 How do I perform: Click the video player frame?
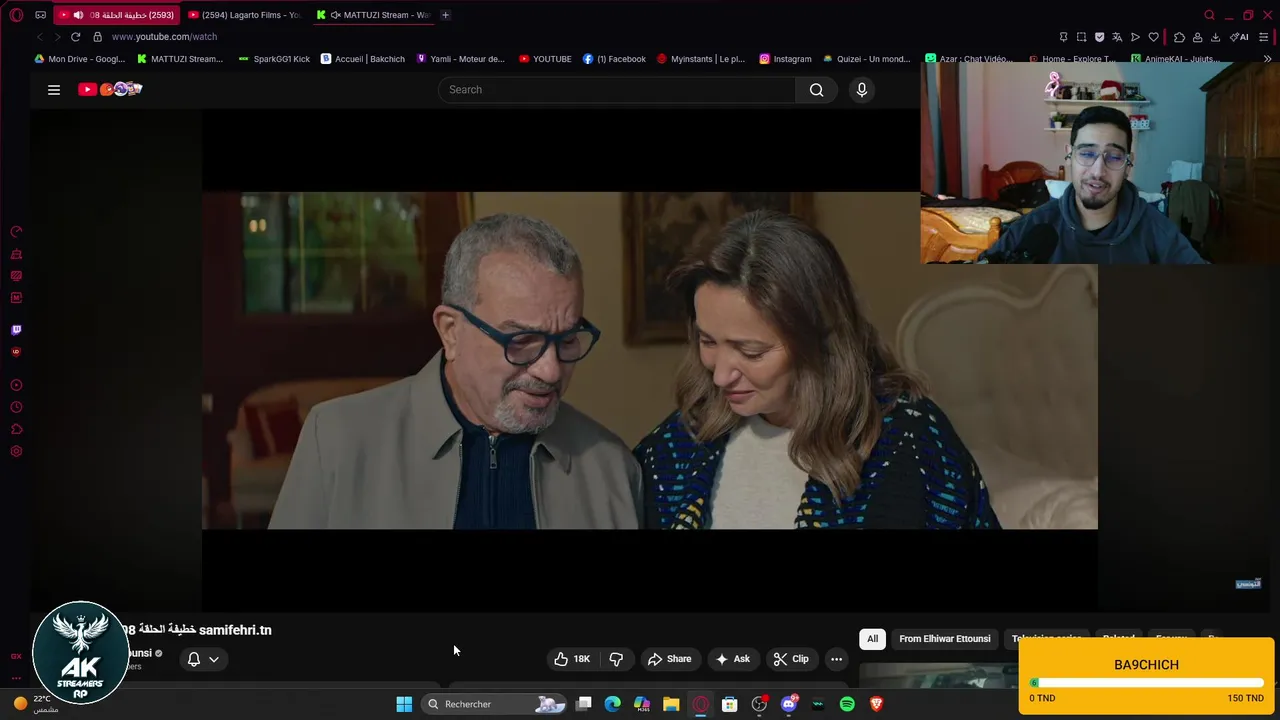[650, 360]
